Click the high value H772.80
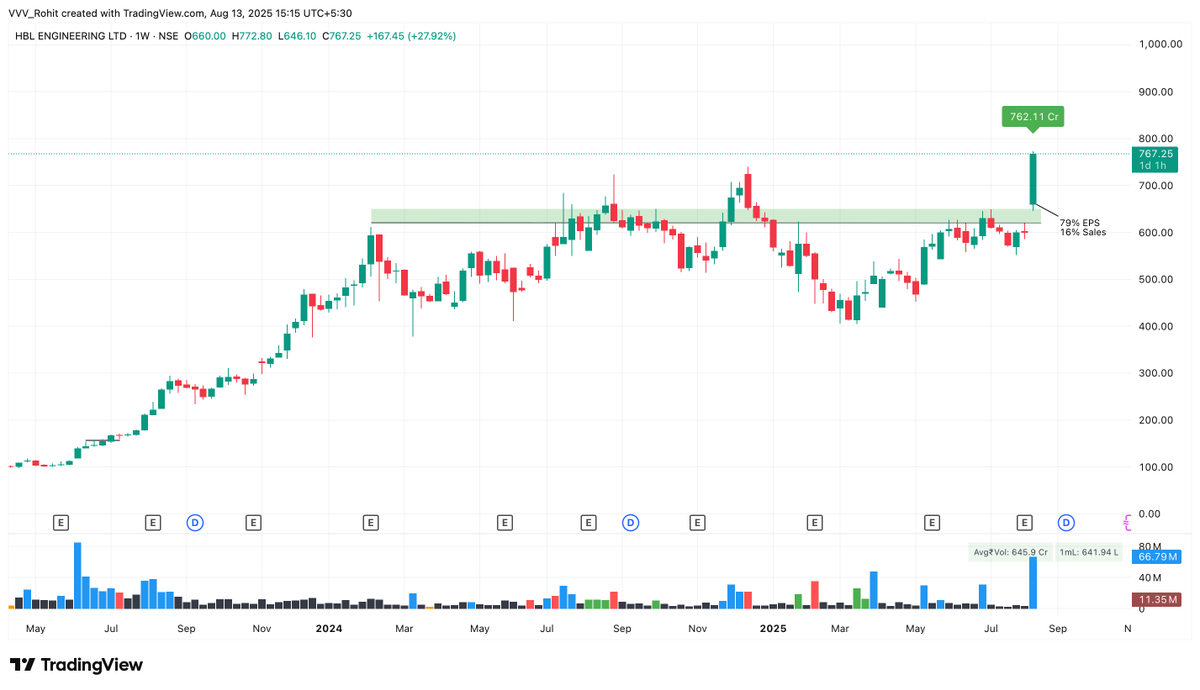Viewport: 1200px width, 690px height. [252, 36]
